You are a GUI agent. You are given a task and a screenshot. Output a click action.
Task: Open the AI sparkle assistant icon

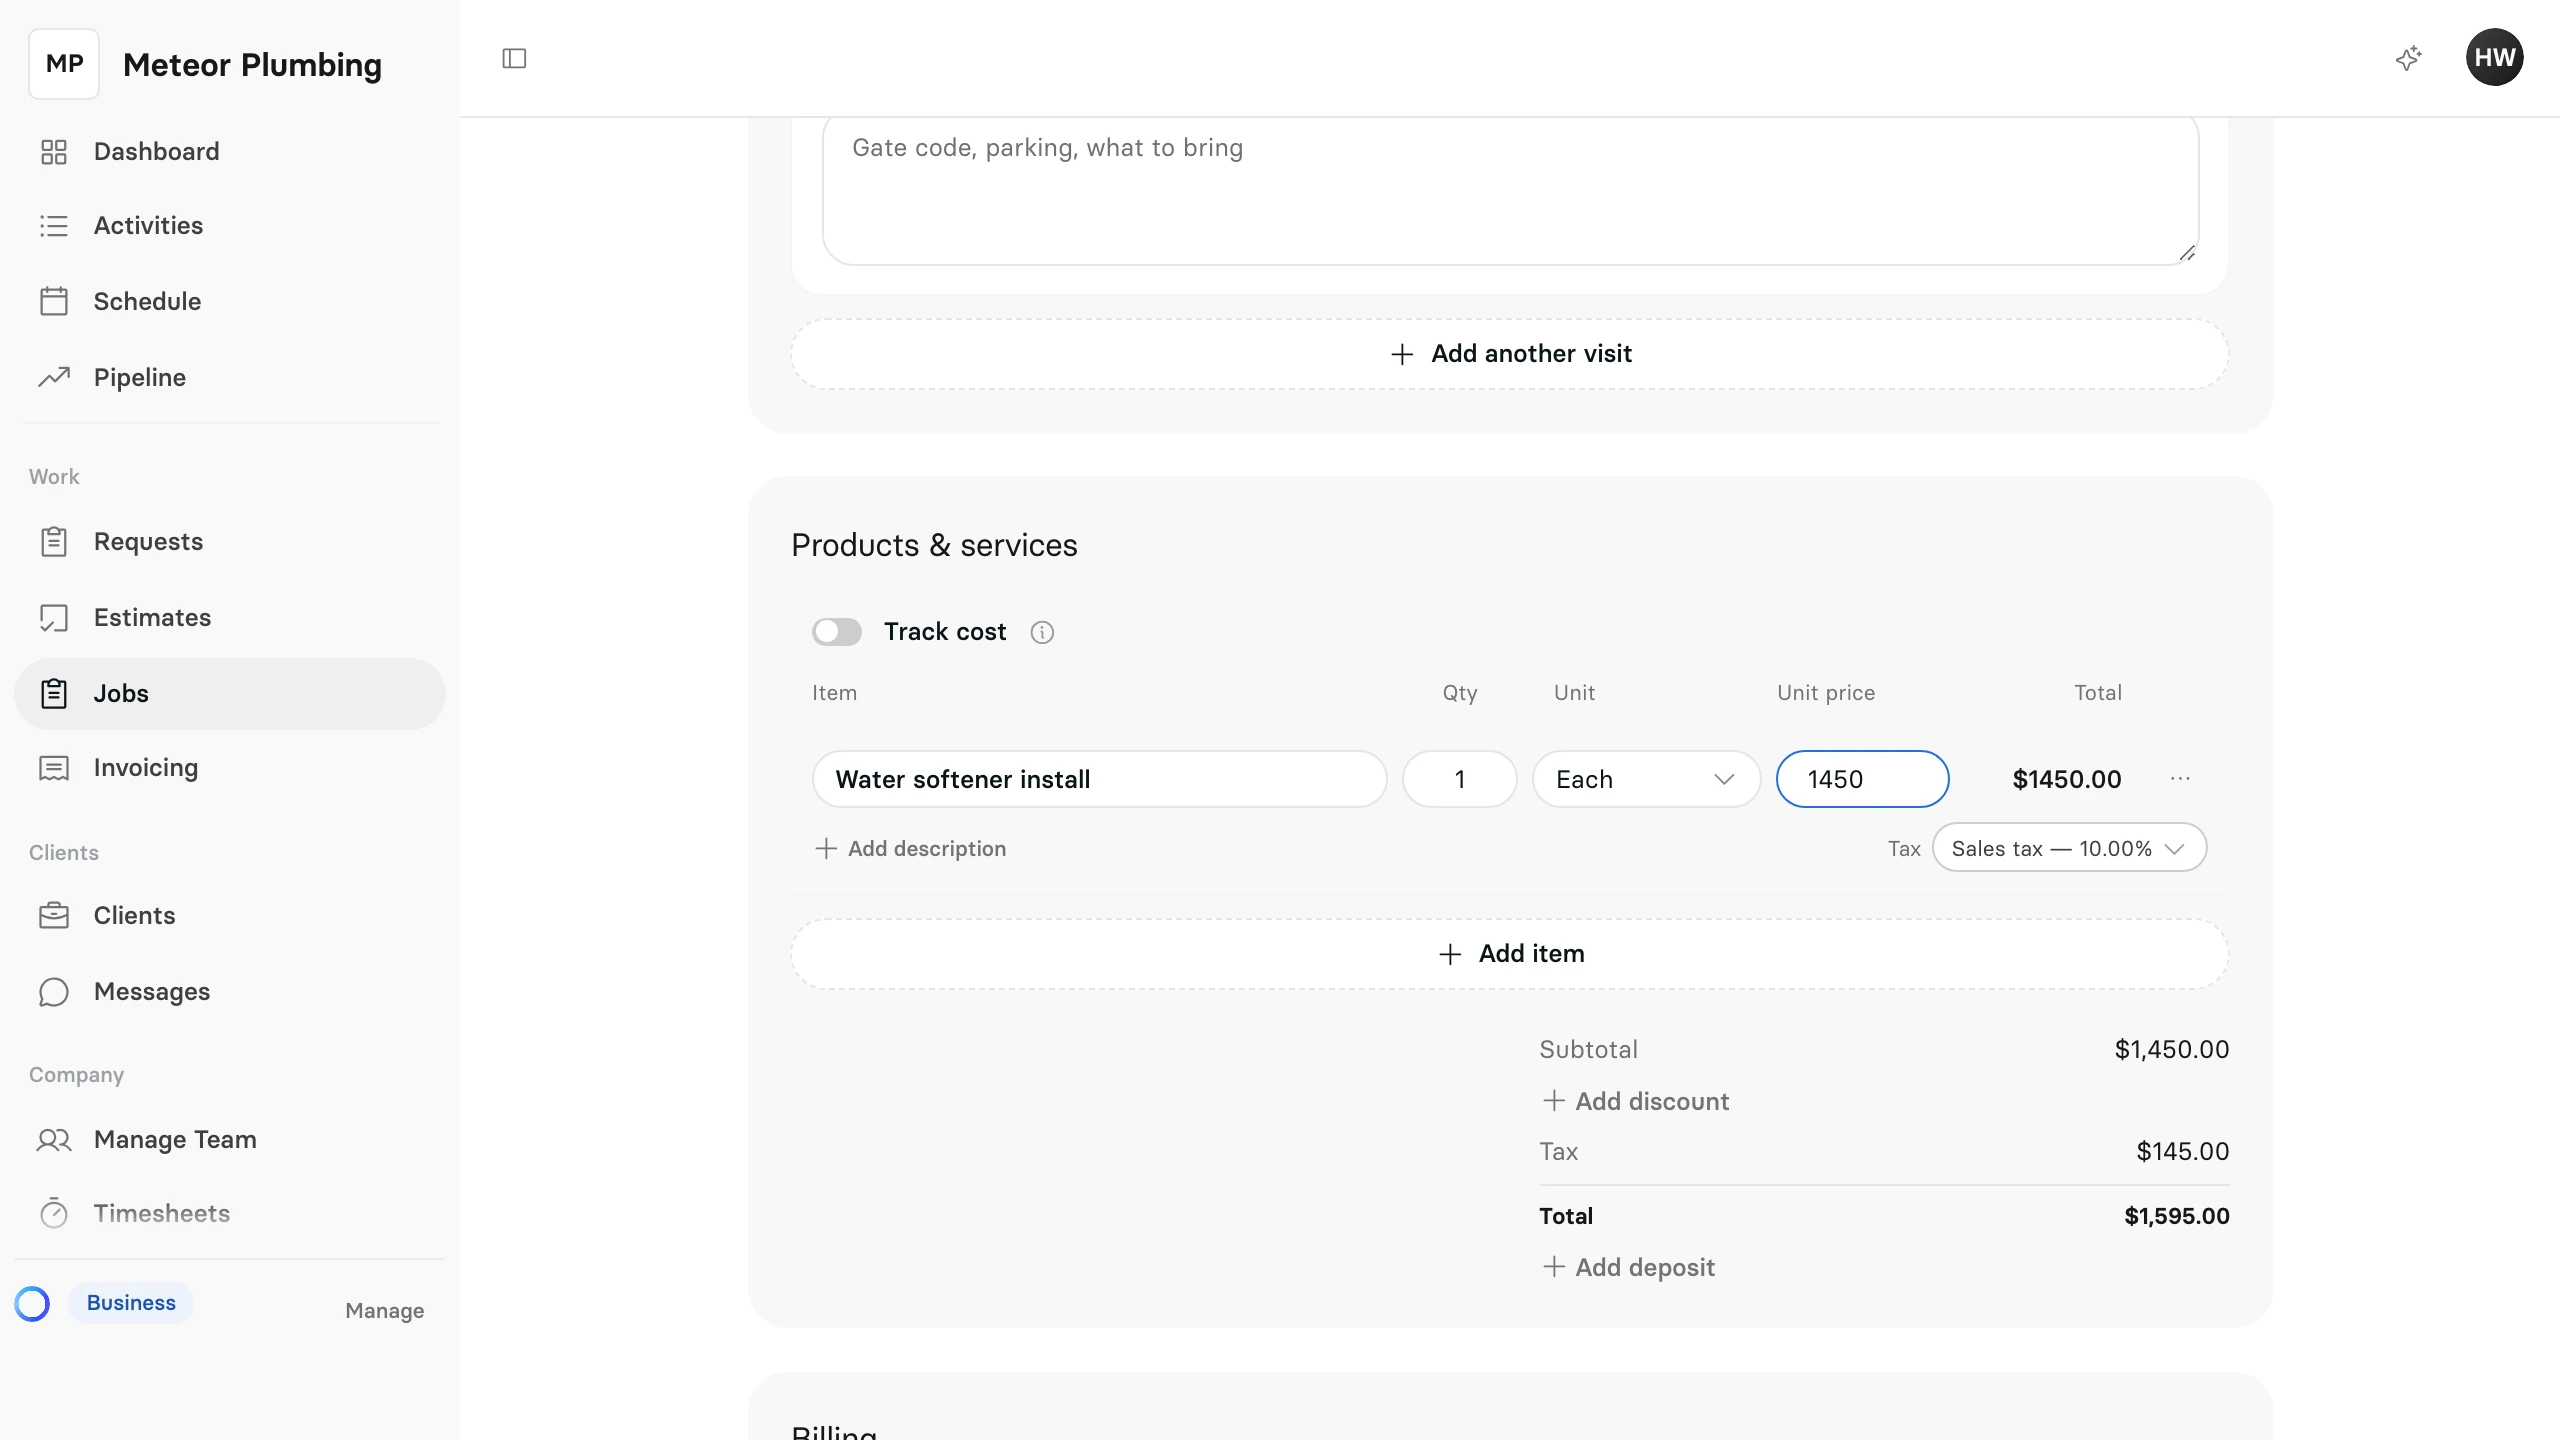click(2408, 59)
